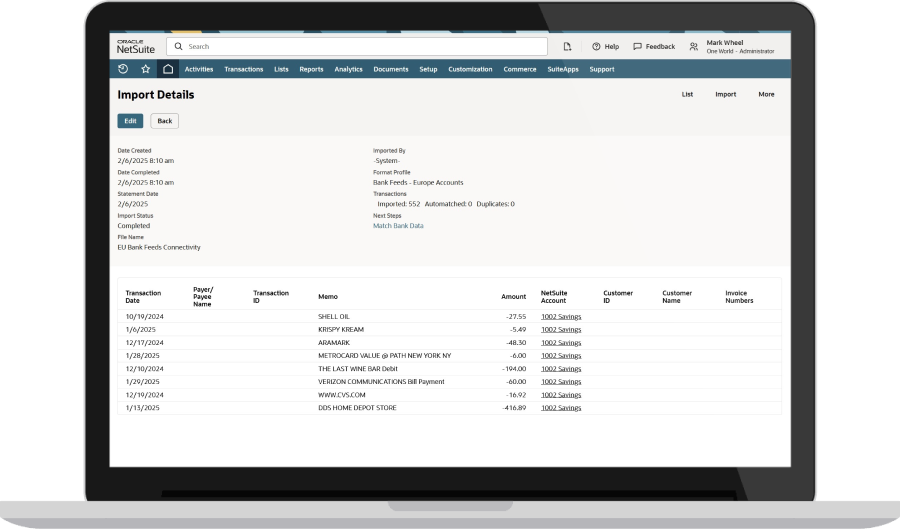Image resolution: width=900 pixels, height=529 pixels.
Task: Open the Shortcuts star icon
Action: coord(145,69)
